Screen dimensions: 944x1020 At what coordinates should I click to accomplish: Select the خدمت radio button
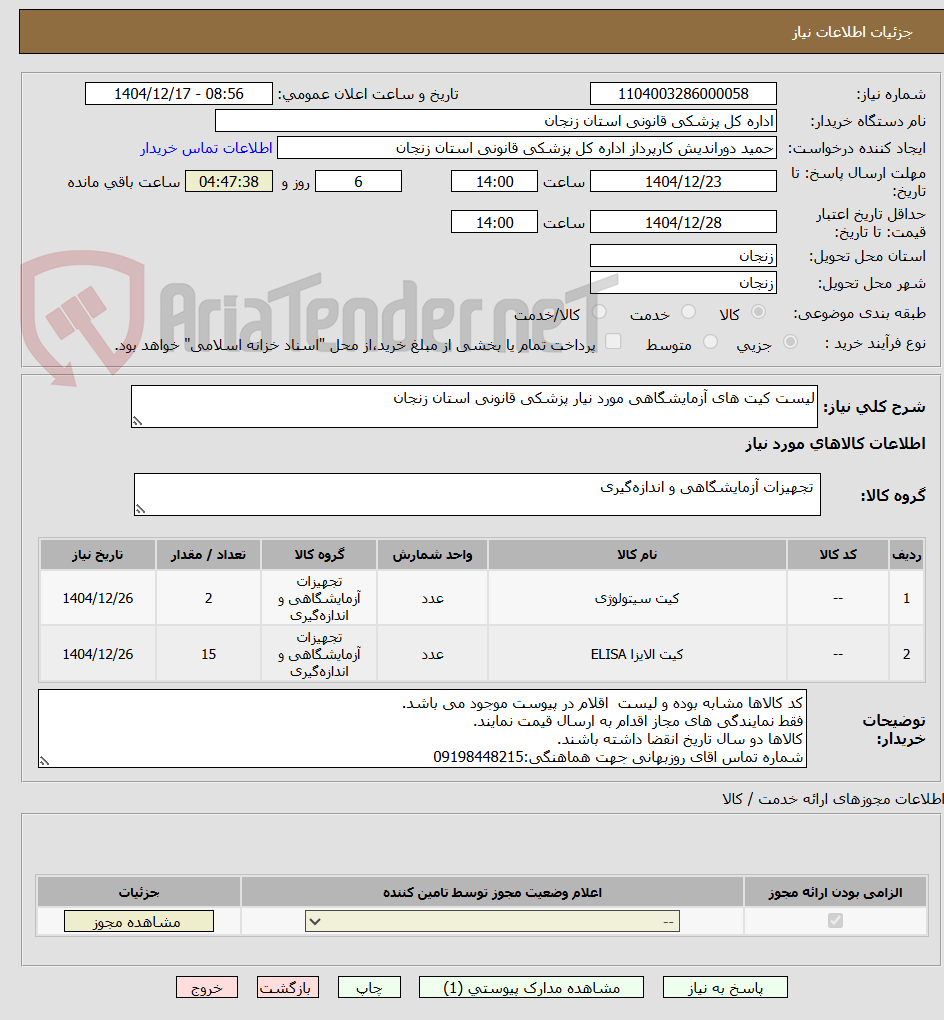click(x=688, y=313)
